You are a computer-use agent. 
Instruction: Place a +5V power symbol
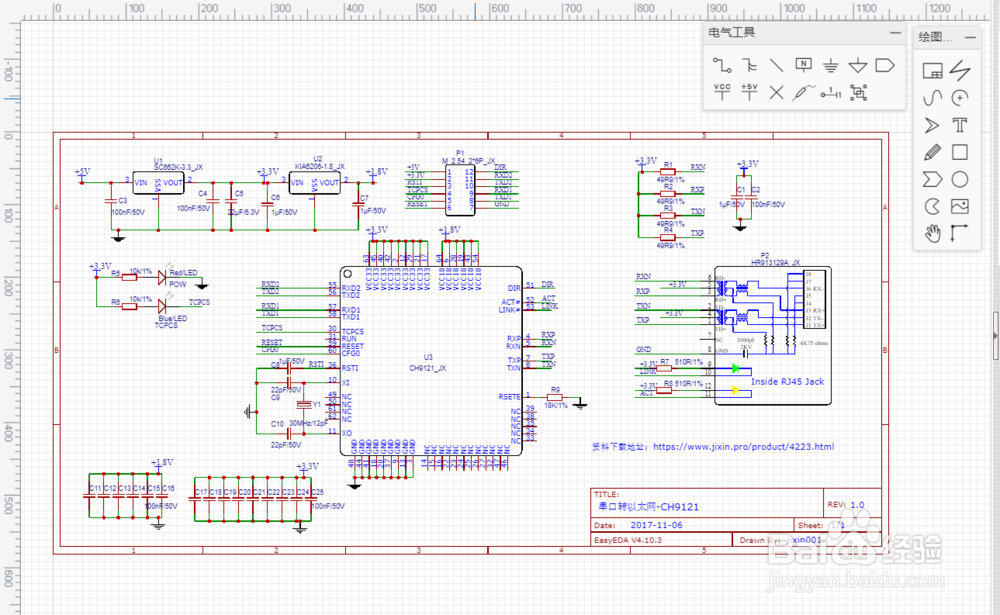pyautogui.click(x=749, y=92)
